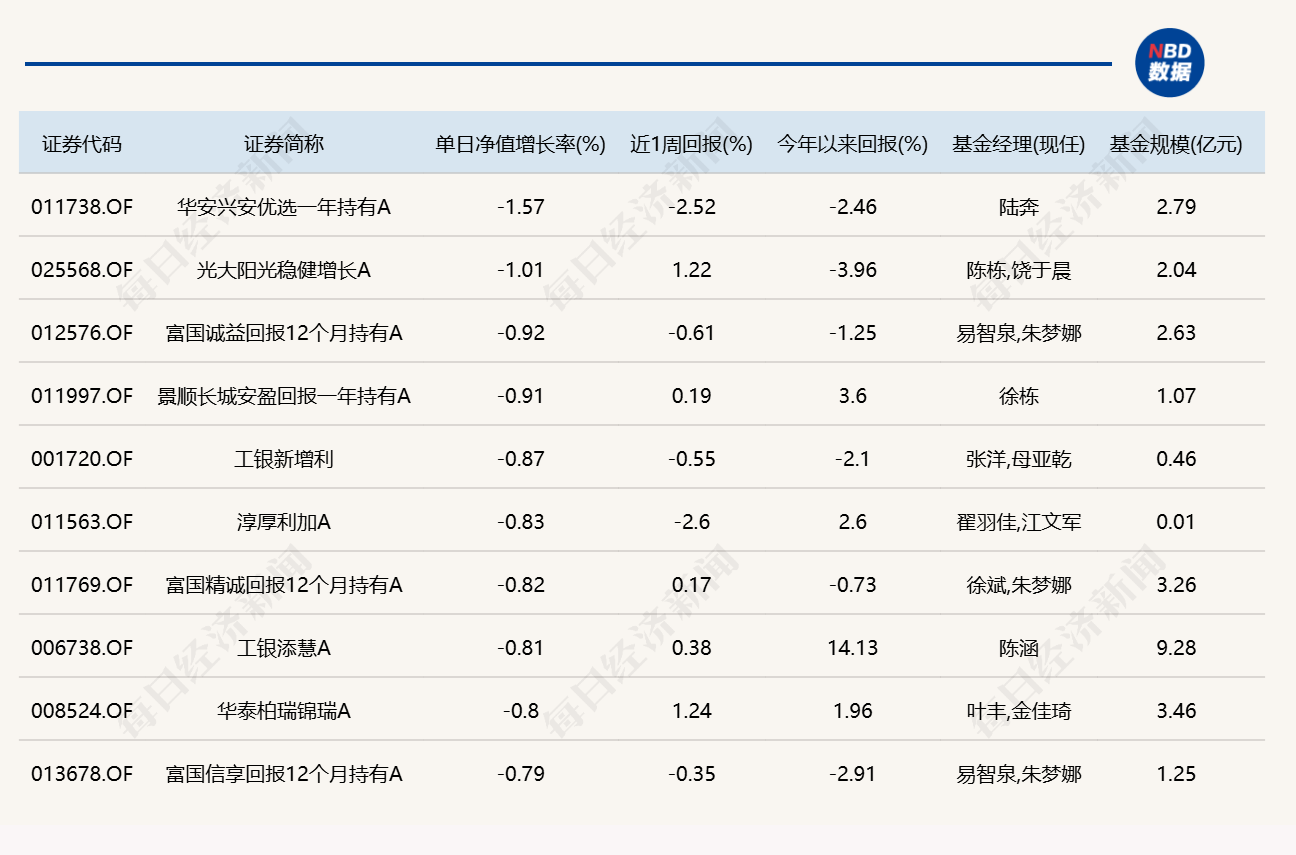Image resolution: width=1296 pixels, height=855 pixels.
Task: Select the 证券代码 column header
Action: [82, 144]
